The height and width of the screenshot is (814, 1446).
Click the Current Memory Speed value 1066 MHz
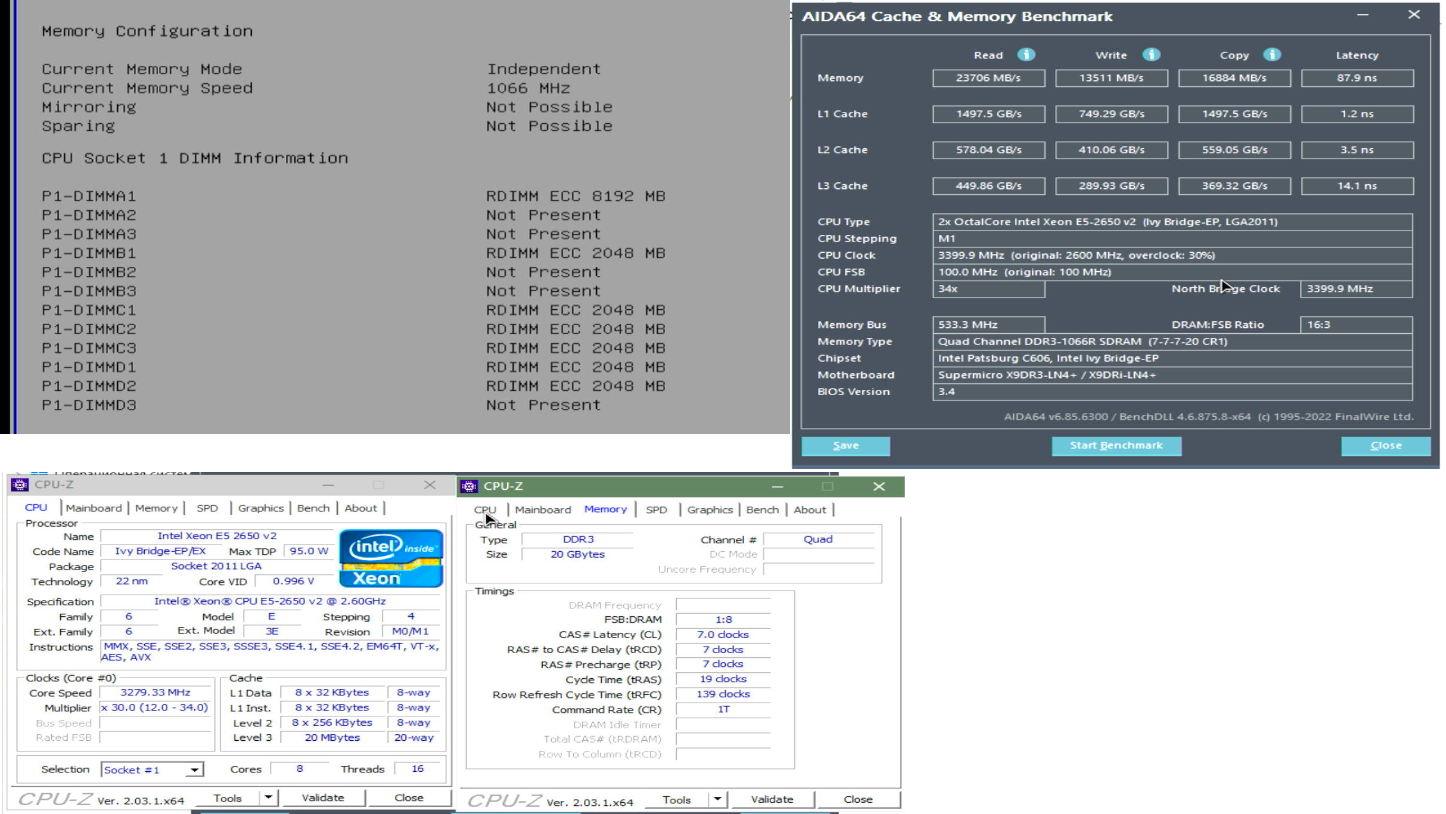(528, 88)
